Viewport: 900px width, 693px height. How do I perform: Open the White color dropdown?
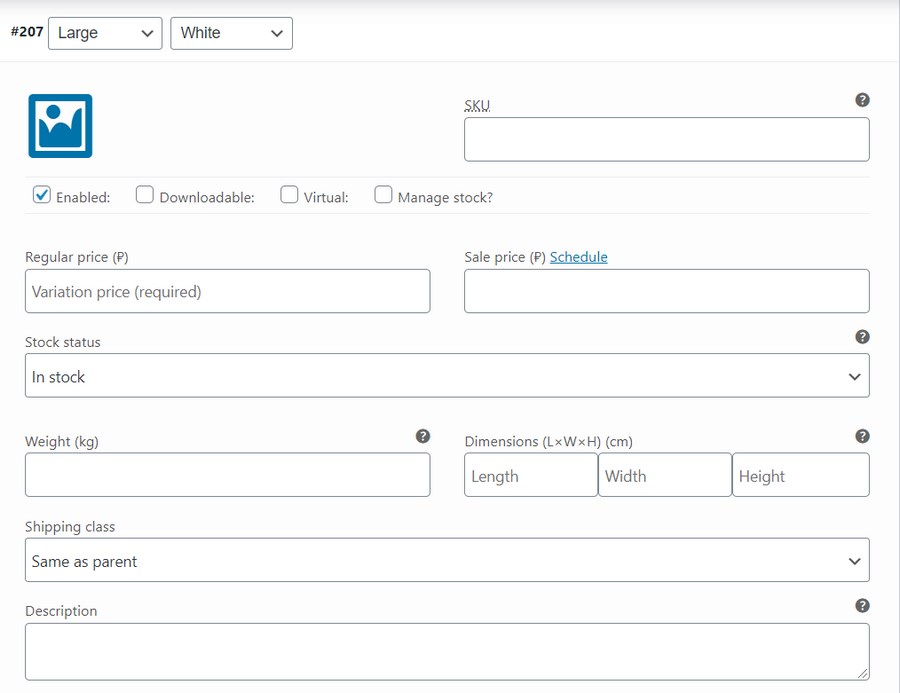pos(231,33)
